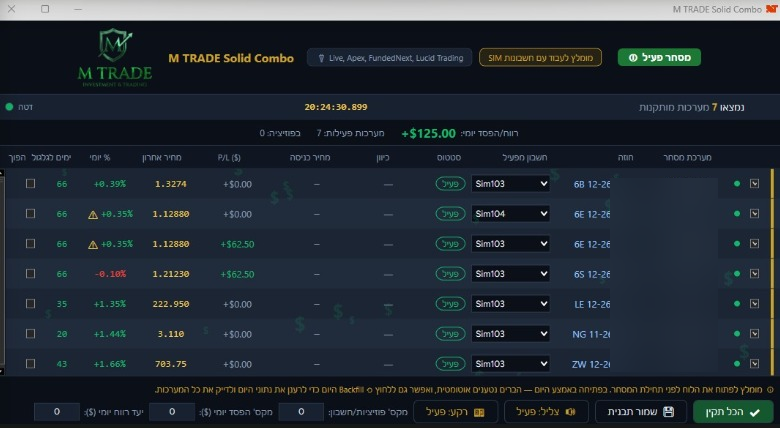Toggle the reverse checkbox for 6S row

30,274
